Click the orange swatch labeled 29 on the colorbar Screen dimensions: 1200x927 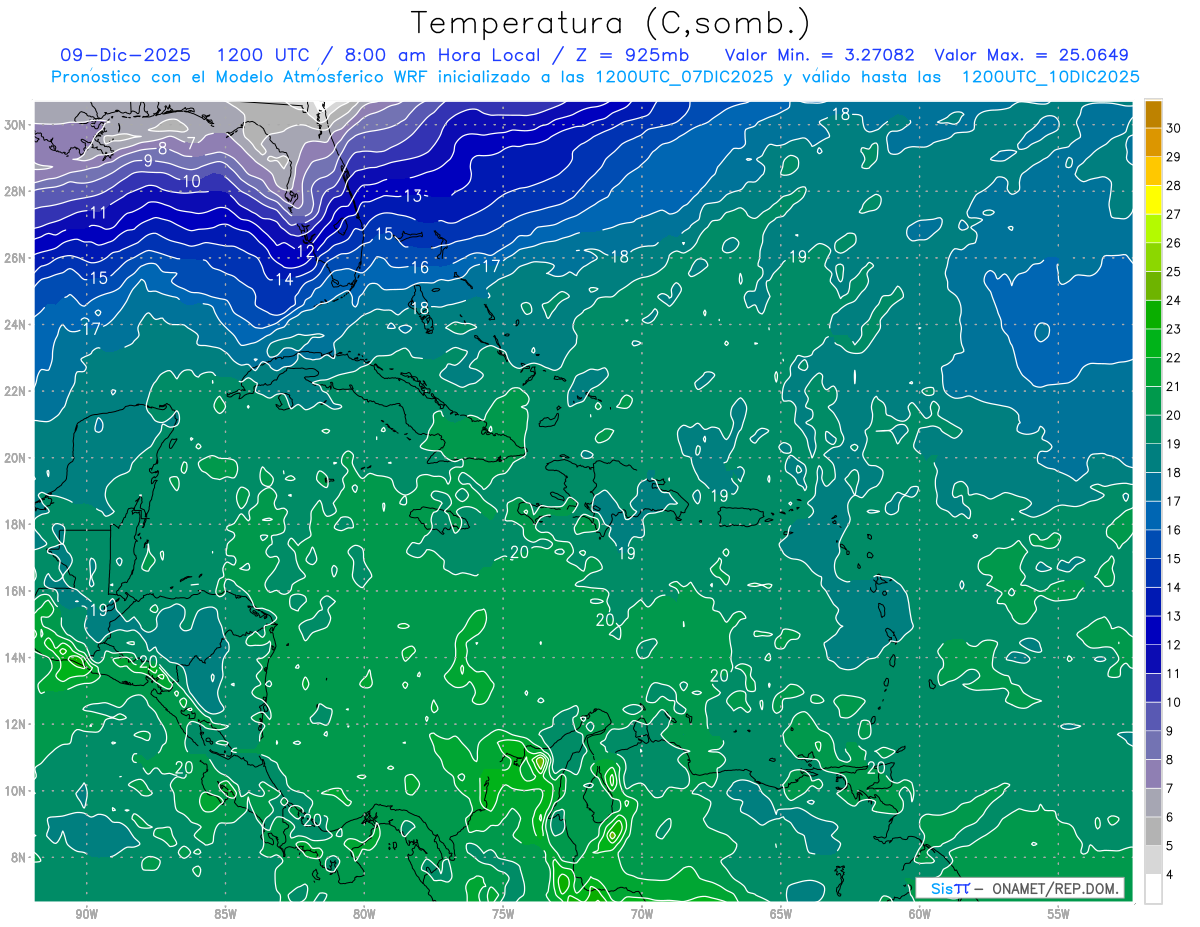point(1154,142)
